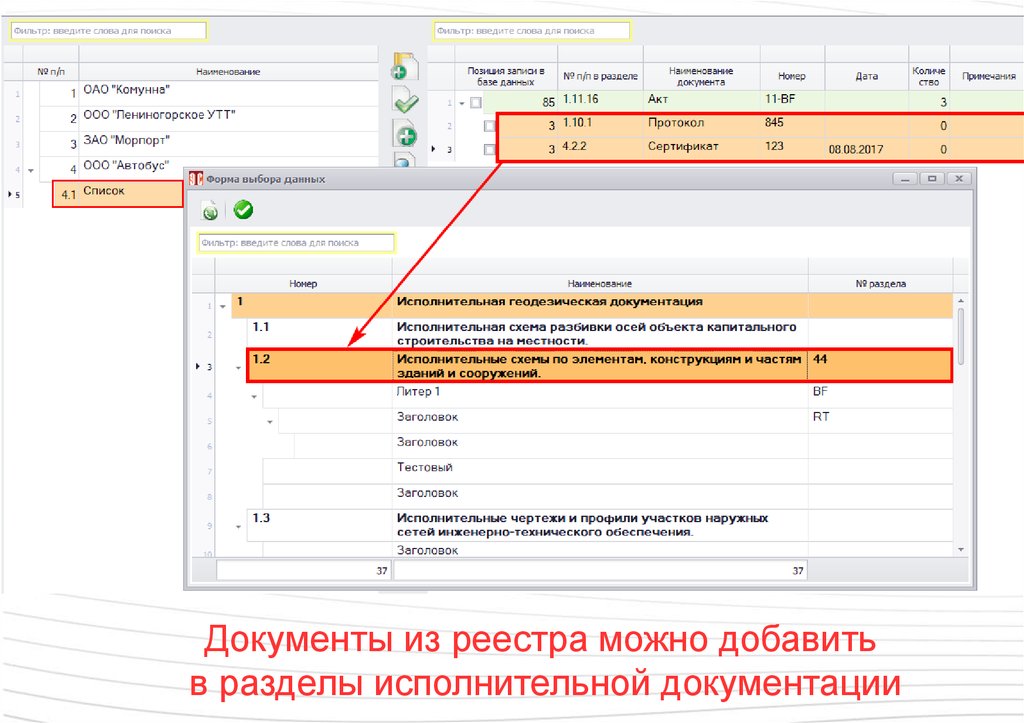
Task: Click the add folder icon with green plus
Action: click(404, 67)
